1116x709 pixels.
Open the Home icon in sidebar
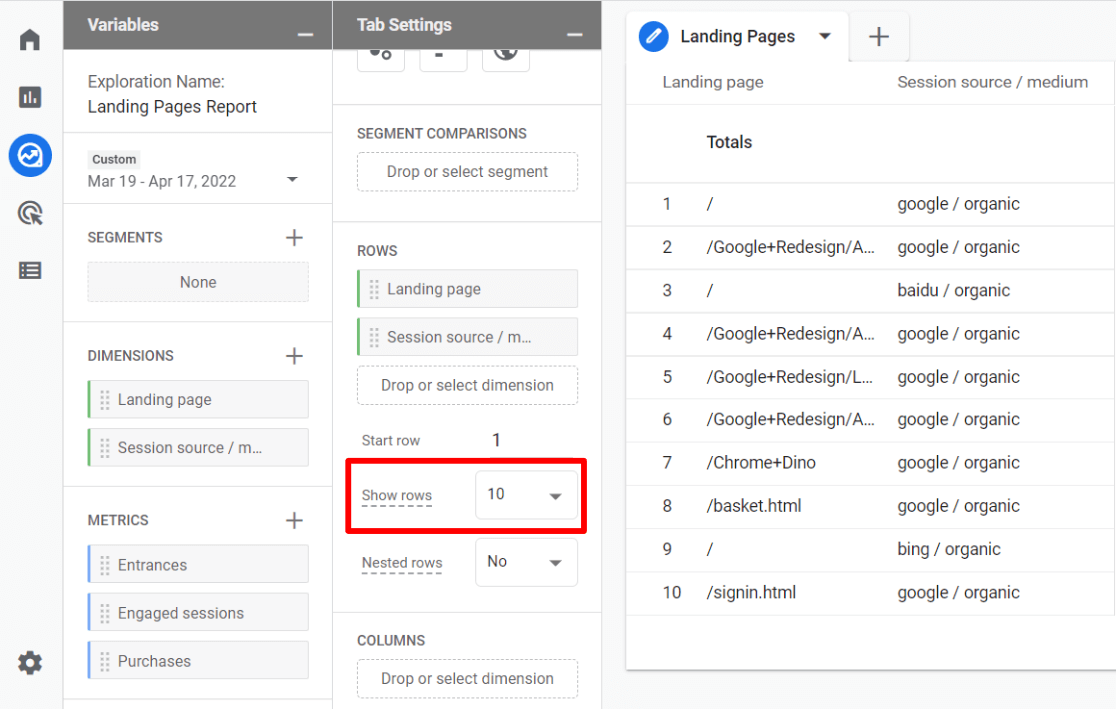[29, 39]
